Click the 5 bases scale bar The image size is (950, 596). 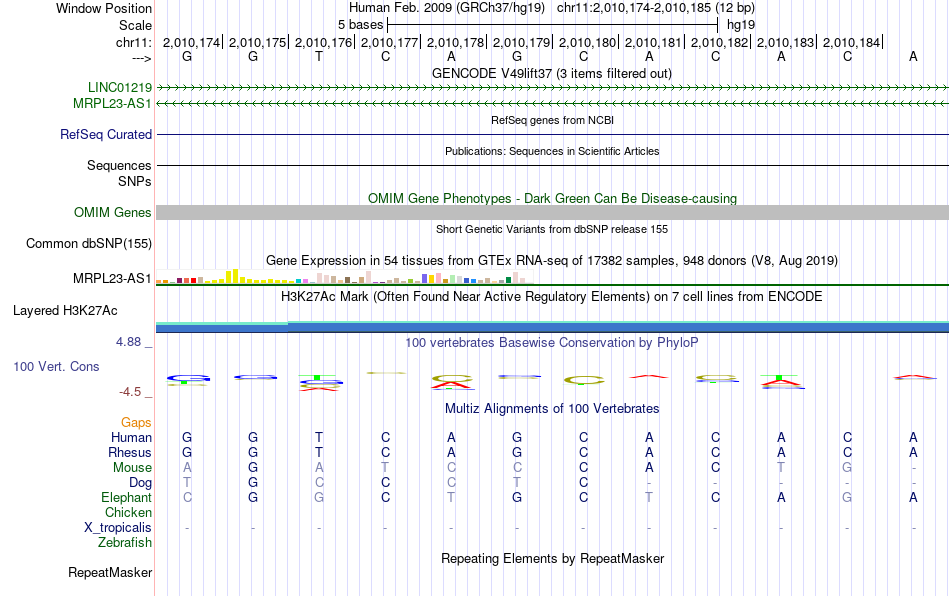click(553, 25)
